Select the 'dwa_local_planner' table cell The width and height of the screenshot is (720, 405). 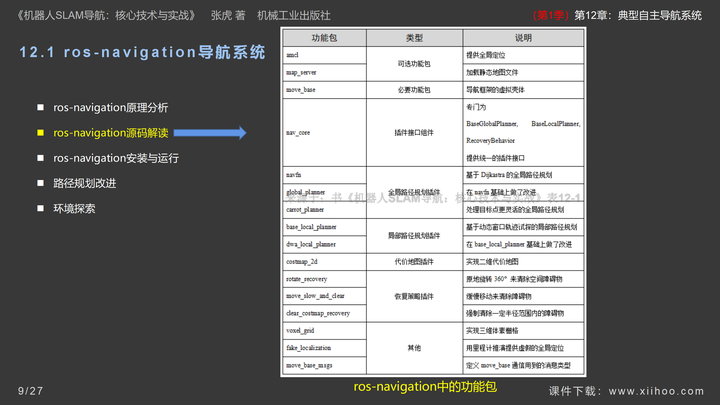[x=324, y=244]
